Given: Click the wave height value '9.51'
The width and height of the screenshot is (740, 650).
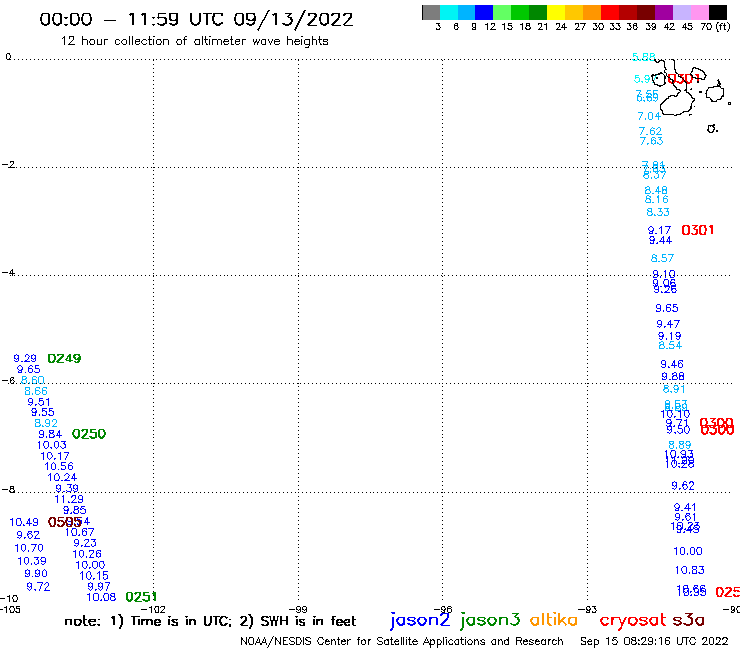Looking at the screenshot, I should pyautogui.click(x=39, y=402).
